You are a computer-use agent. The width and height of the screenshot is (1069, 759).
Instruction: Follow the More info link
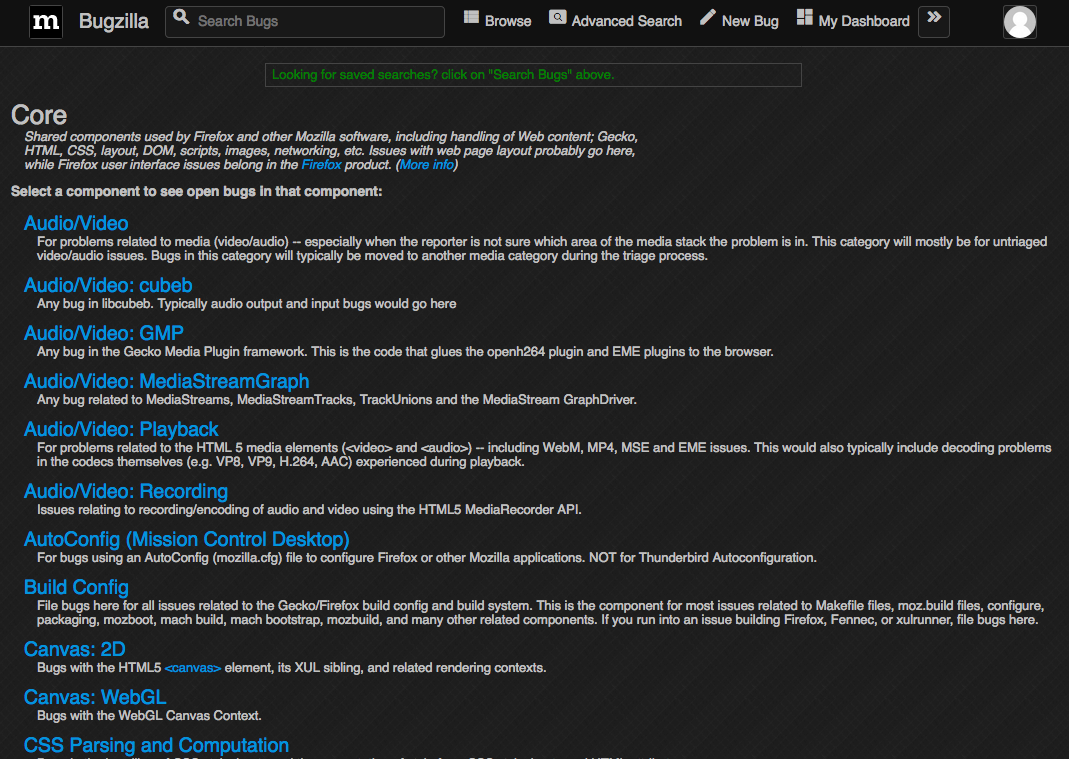click(427, 164)
